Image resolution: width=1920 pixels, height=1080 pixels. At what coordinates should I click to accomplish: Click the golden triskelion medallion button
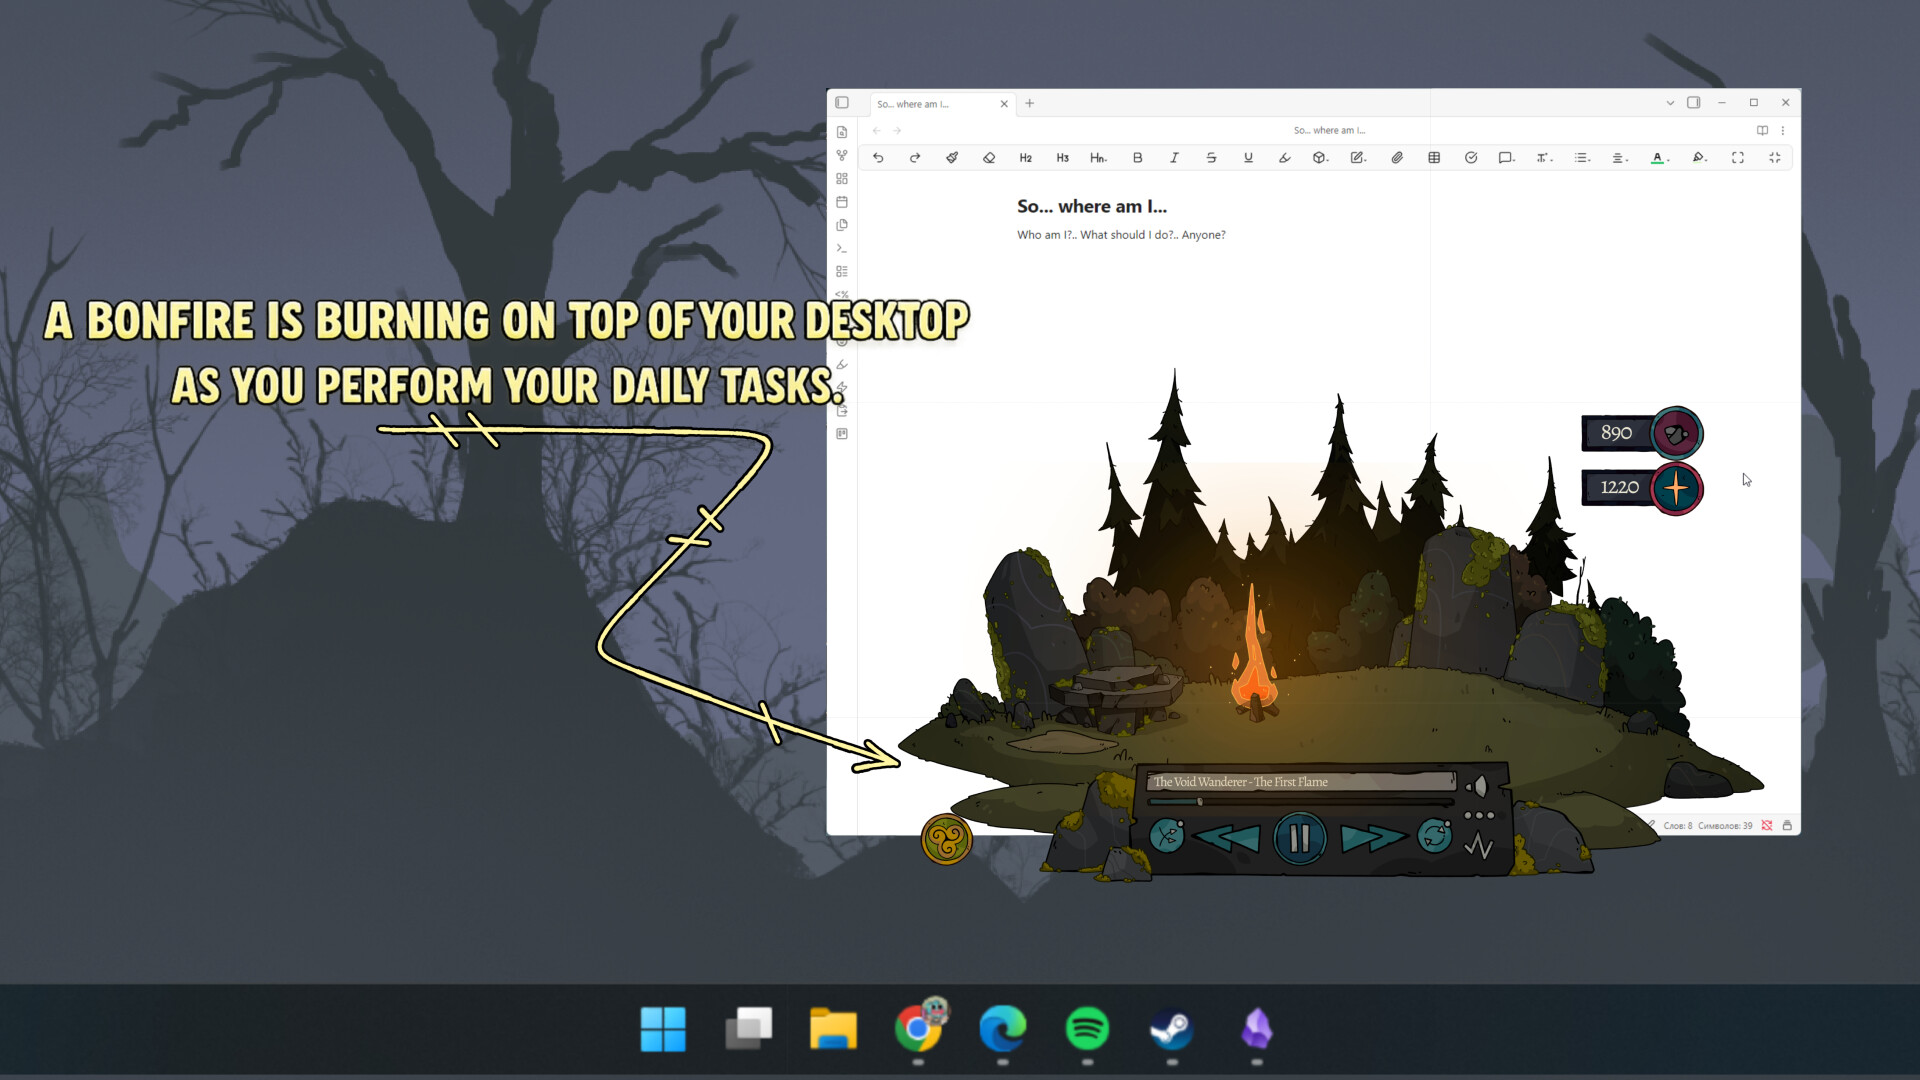click(x=946, y=840)
